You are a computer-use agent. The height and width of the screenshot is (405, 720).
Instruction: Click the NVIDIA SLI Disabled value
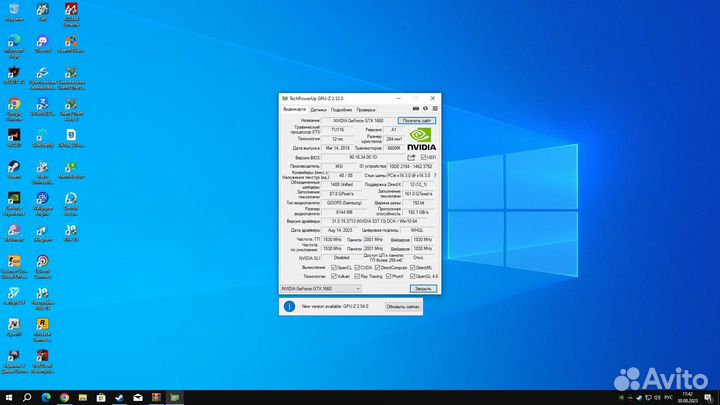coord(342,258)
